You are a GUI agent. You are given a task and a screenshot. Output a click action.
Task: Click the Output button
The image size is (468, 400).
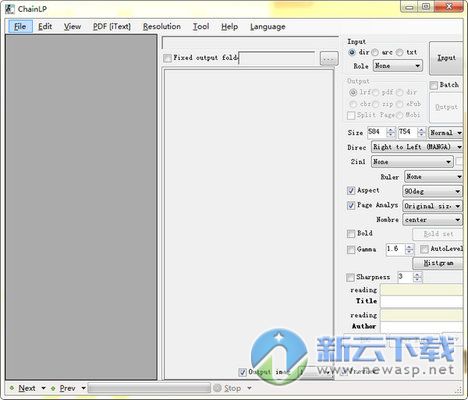point(446,107)
